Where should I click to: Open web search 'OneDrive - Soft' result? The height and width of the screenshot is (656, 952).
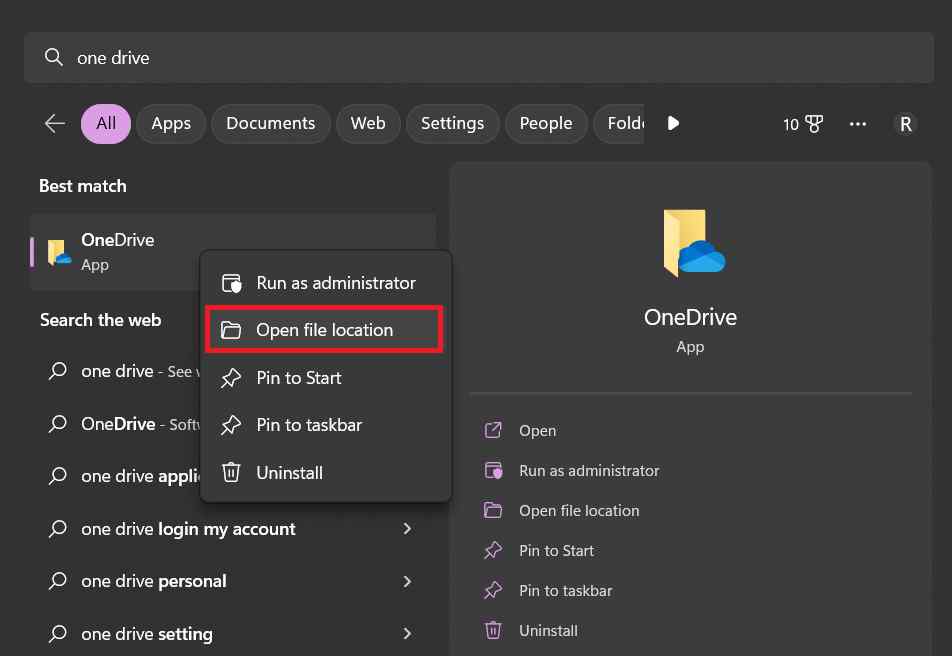(x=123, y=424)
